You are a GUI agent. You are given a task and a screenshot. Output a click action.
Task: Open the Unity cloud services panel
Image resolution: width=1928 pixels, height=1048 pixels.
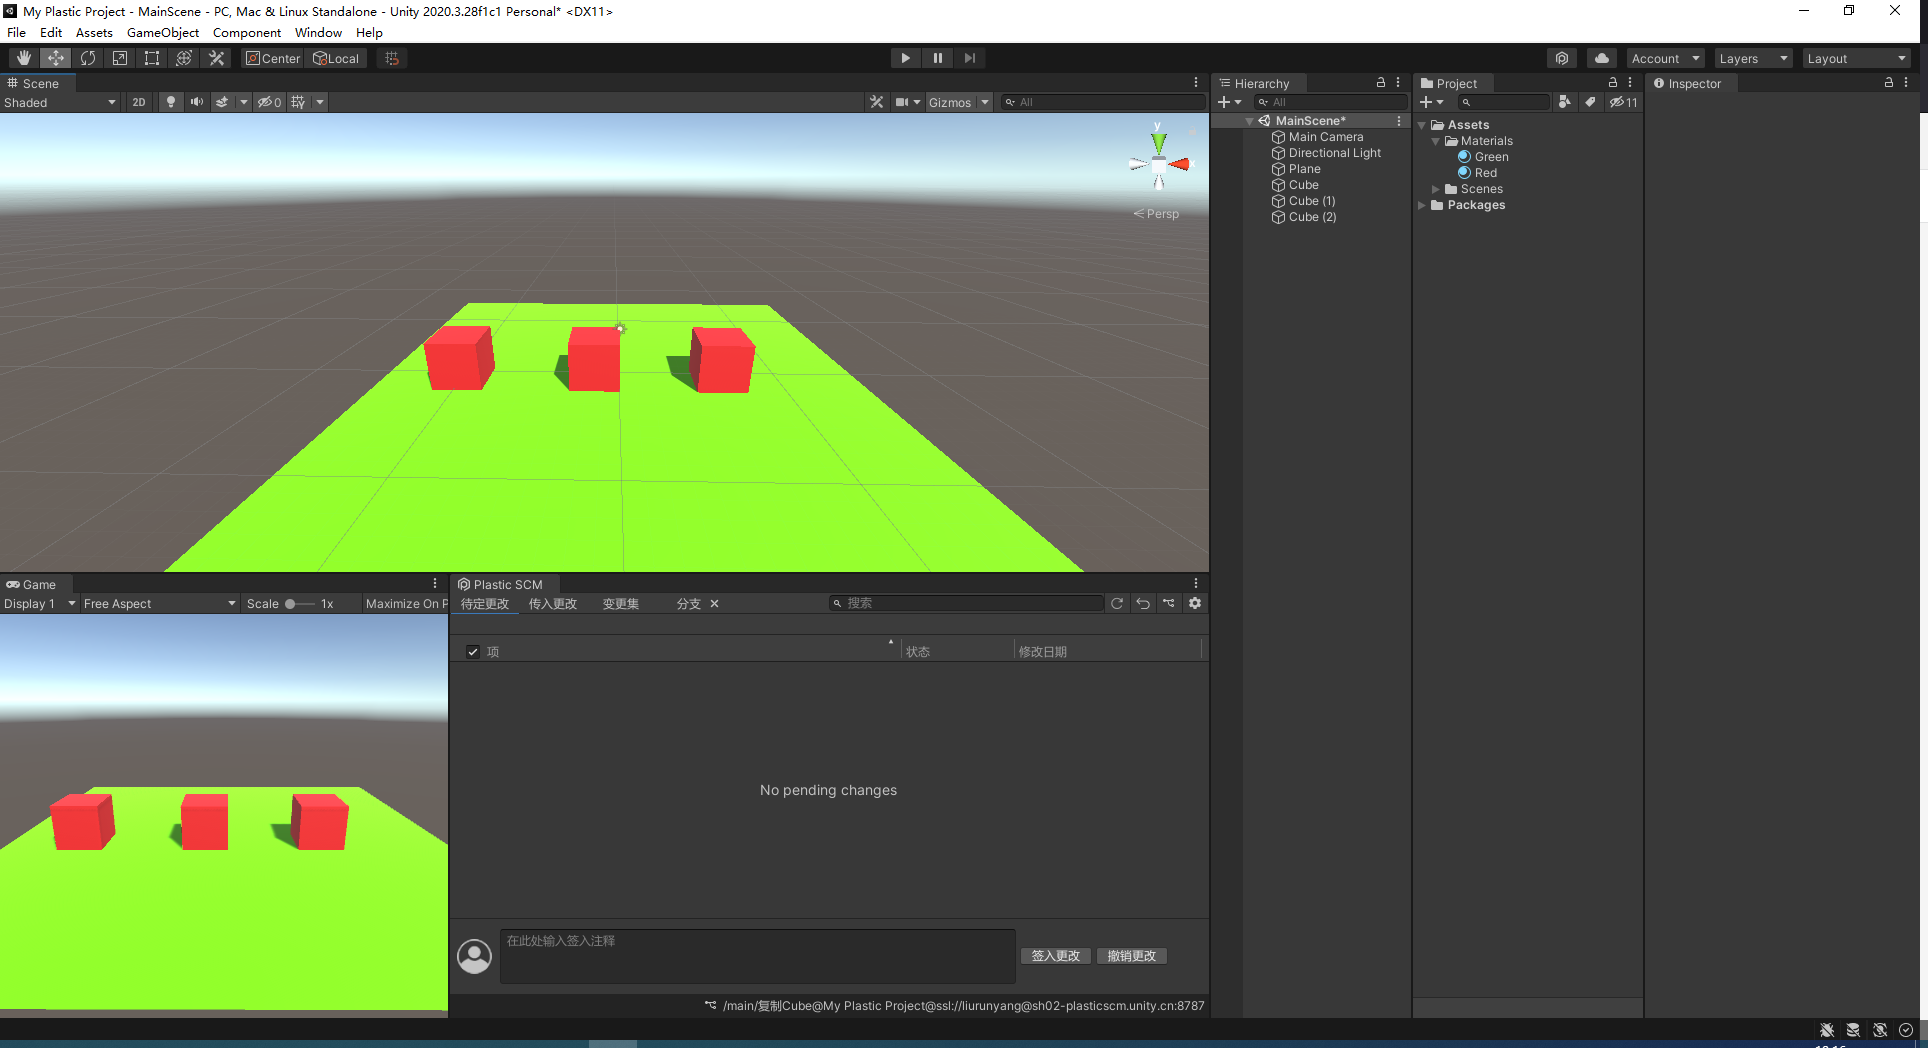coord(1601,57)
